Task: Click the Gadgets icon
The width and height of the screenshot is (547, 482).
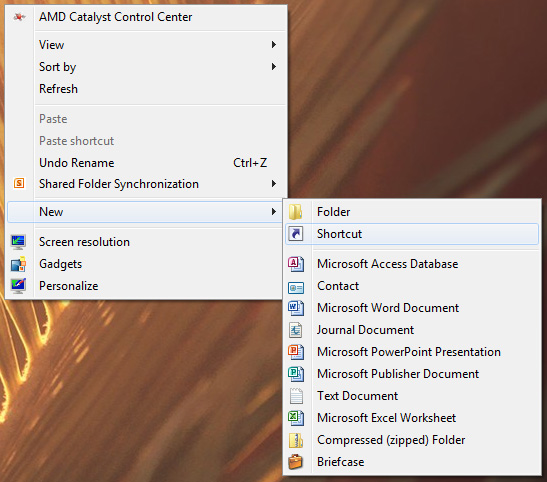Action: tap(18, 264)
